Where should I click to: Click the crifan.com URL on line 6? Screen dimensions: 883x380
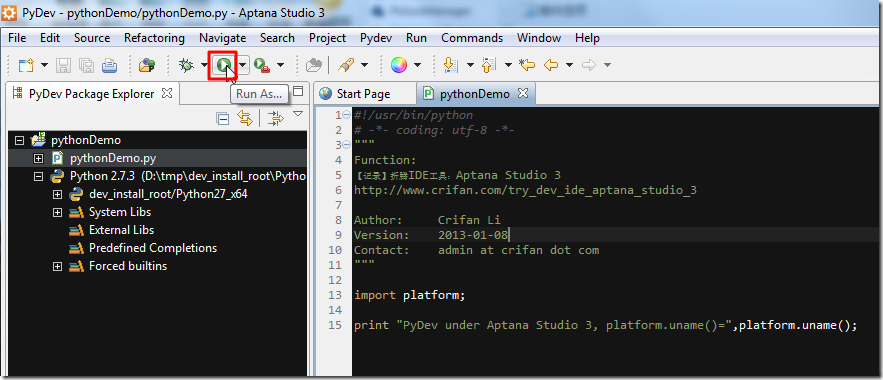coord(525,190)
